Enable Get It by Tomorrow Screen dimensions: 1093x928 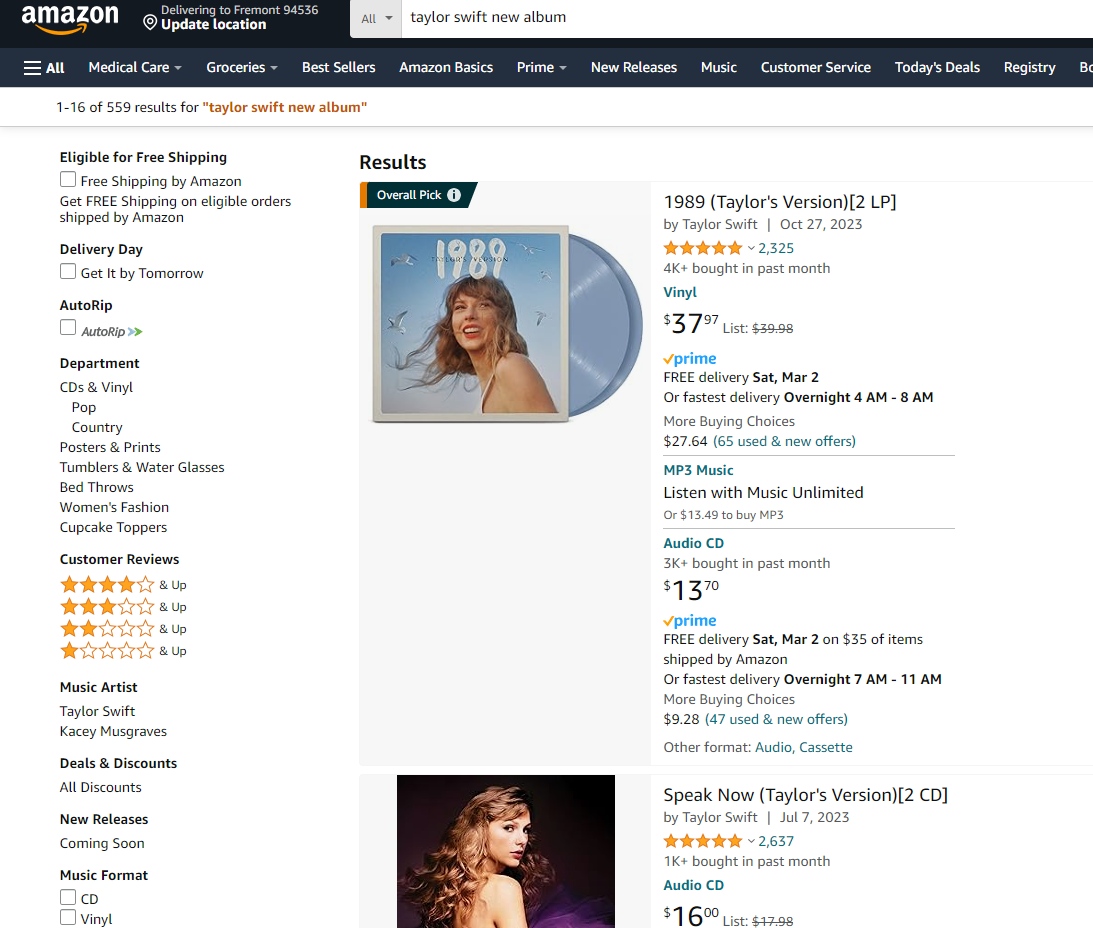point(68,272)
